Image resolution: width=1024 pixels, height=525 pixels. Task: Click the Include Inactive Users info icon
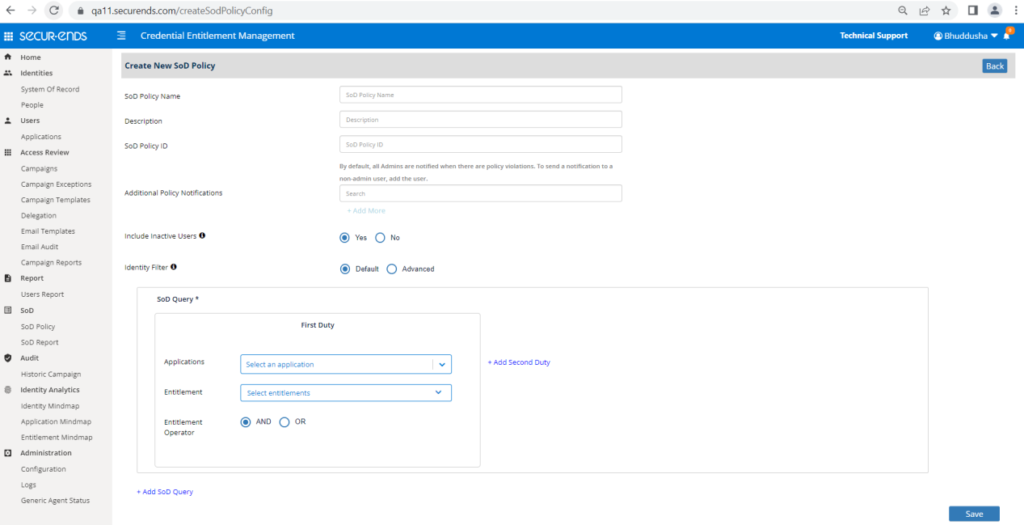[x=202, y=236]
